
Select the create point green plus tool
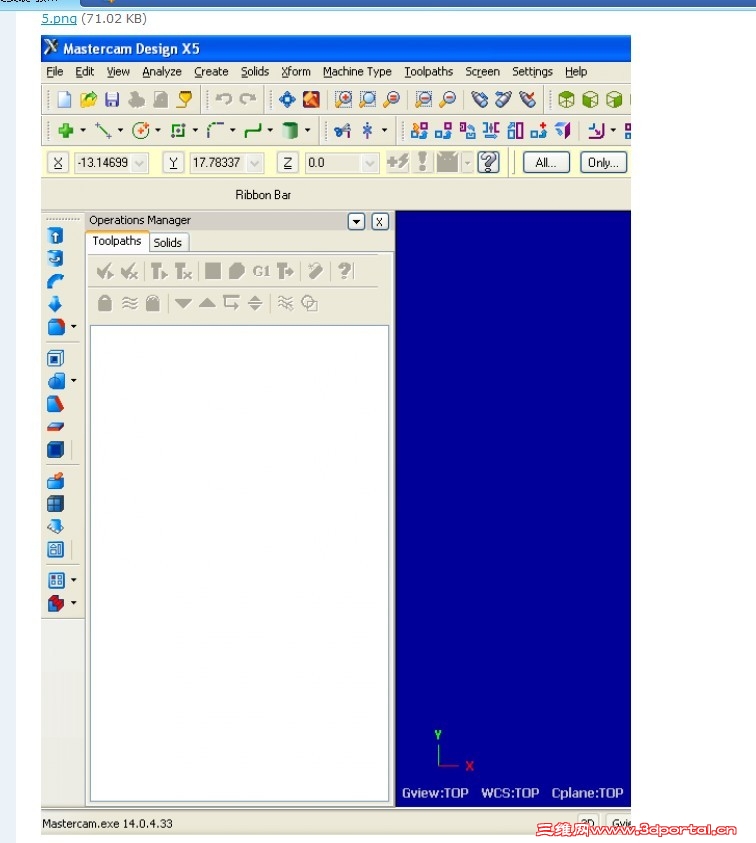pos(66,130)
